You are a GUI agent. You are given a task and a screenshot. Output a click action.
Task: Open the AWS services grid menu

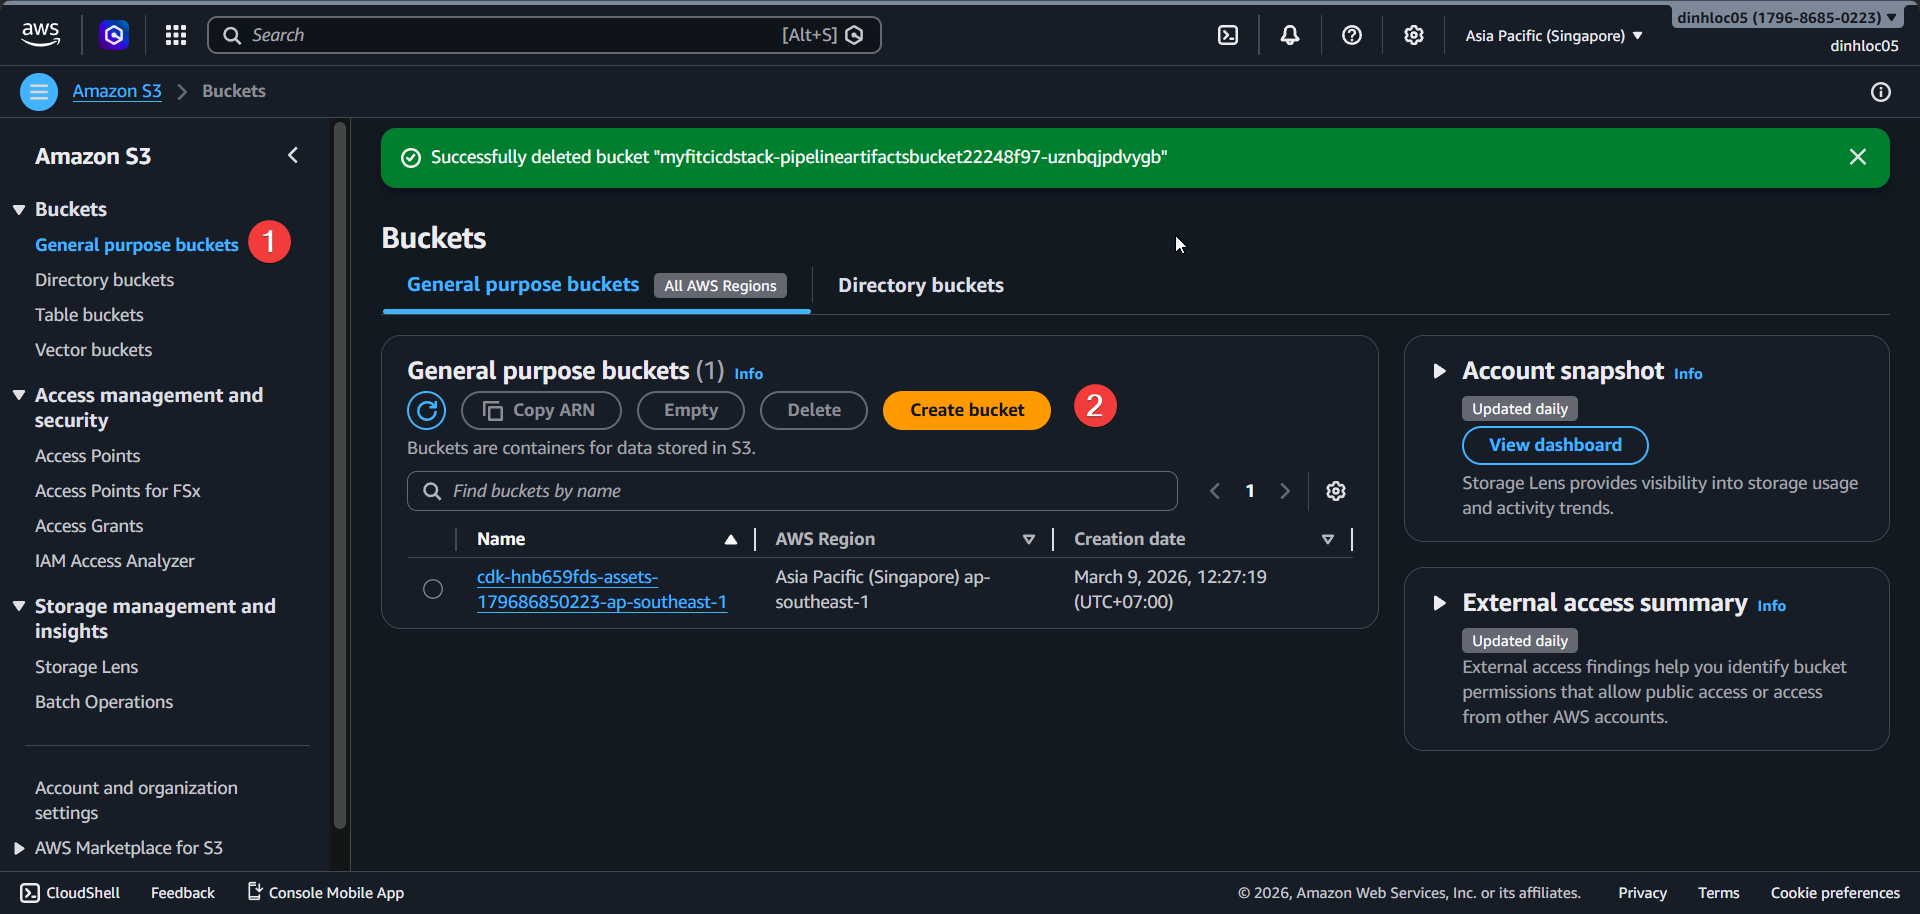pyautogui.click(x=176, y=35)
